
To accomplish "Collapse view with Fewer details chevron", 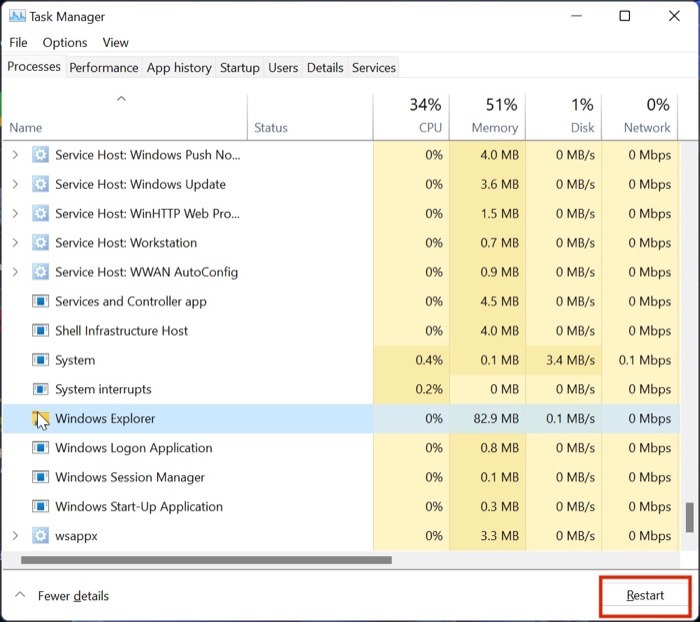I will pyautogui.click(x=20, y=595).
